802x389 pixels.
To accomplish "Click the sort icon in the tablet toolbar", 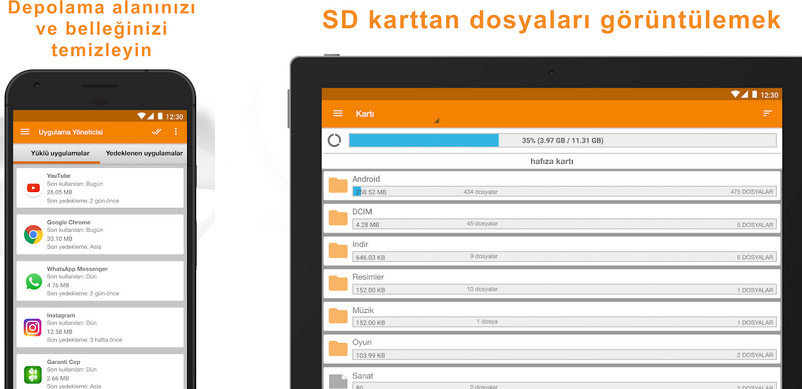I will point(767,113).
